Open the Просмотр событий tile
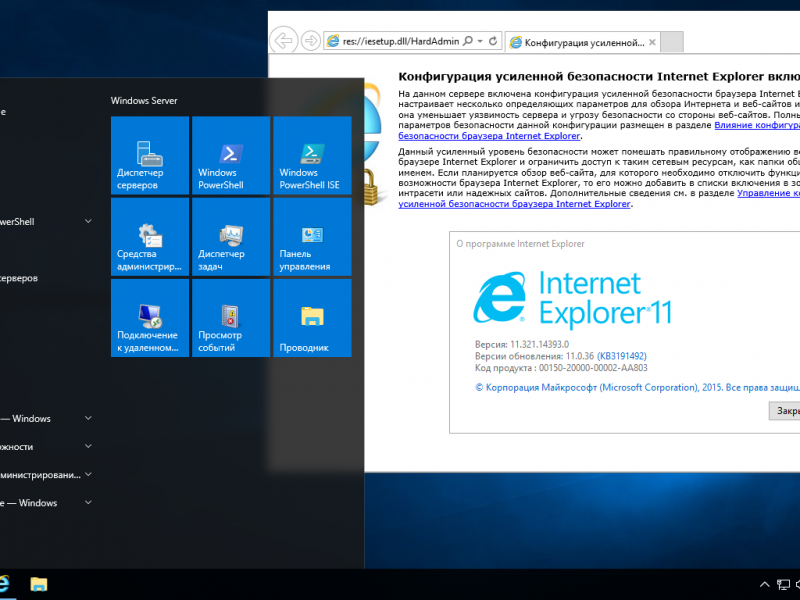800x600 pixels. click(x=231, y=318)
